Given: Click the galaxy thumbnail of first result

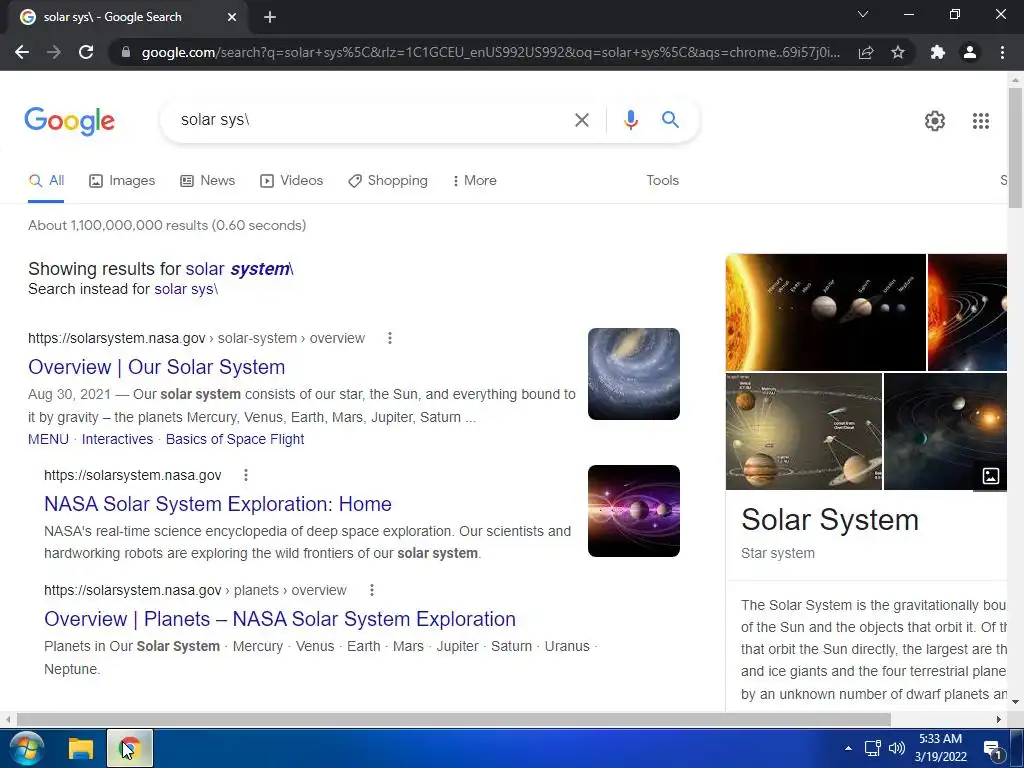Looking at the screenshot, I should click(633, 374).
